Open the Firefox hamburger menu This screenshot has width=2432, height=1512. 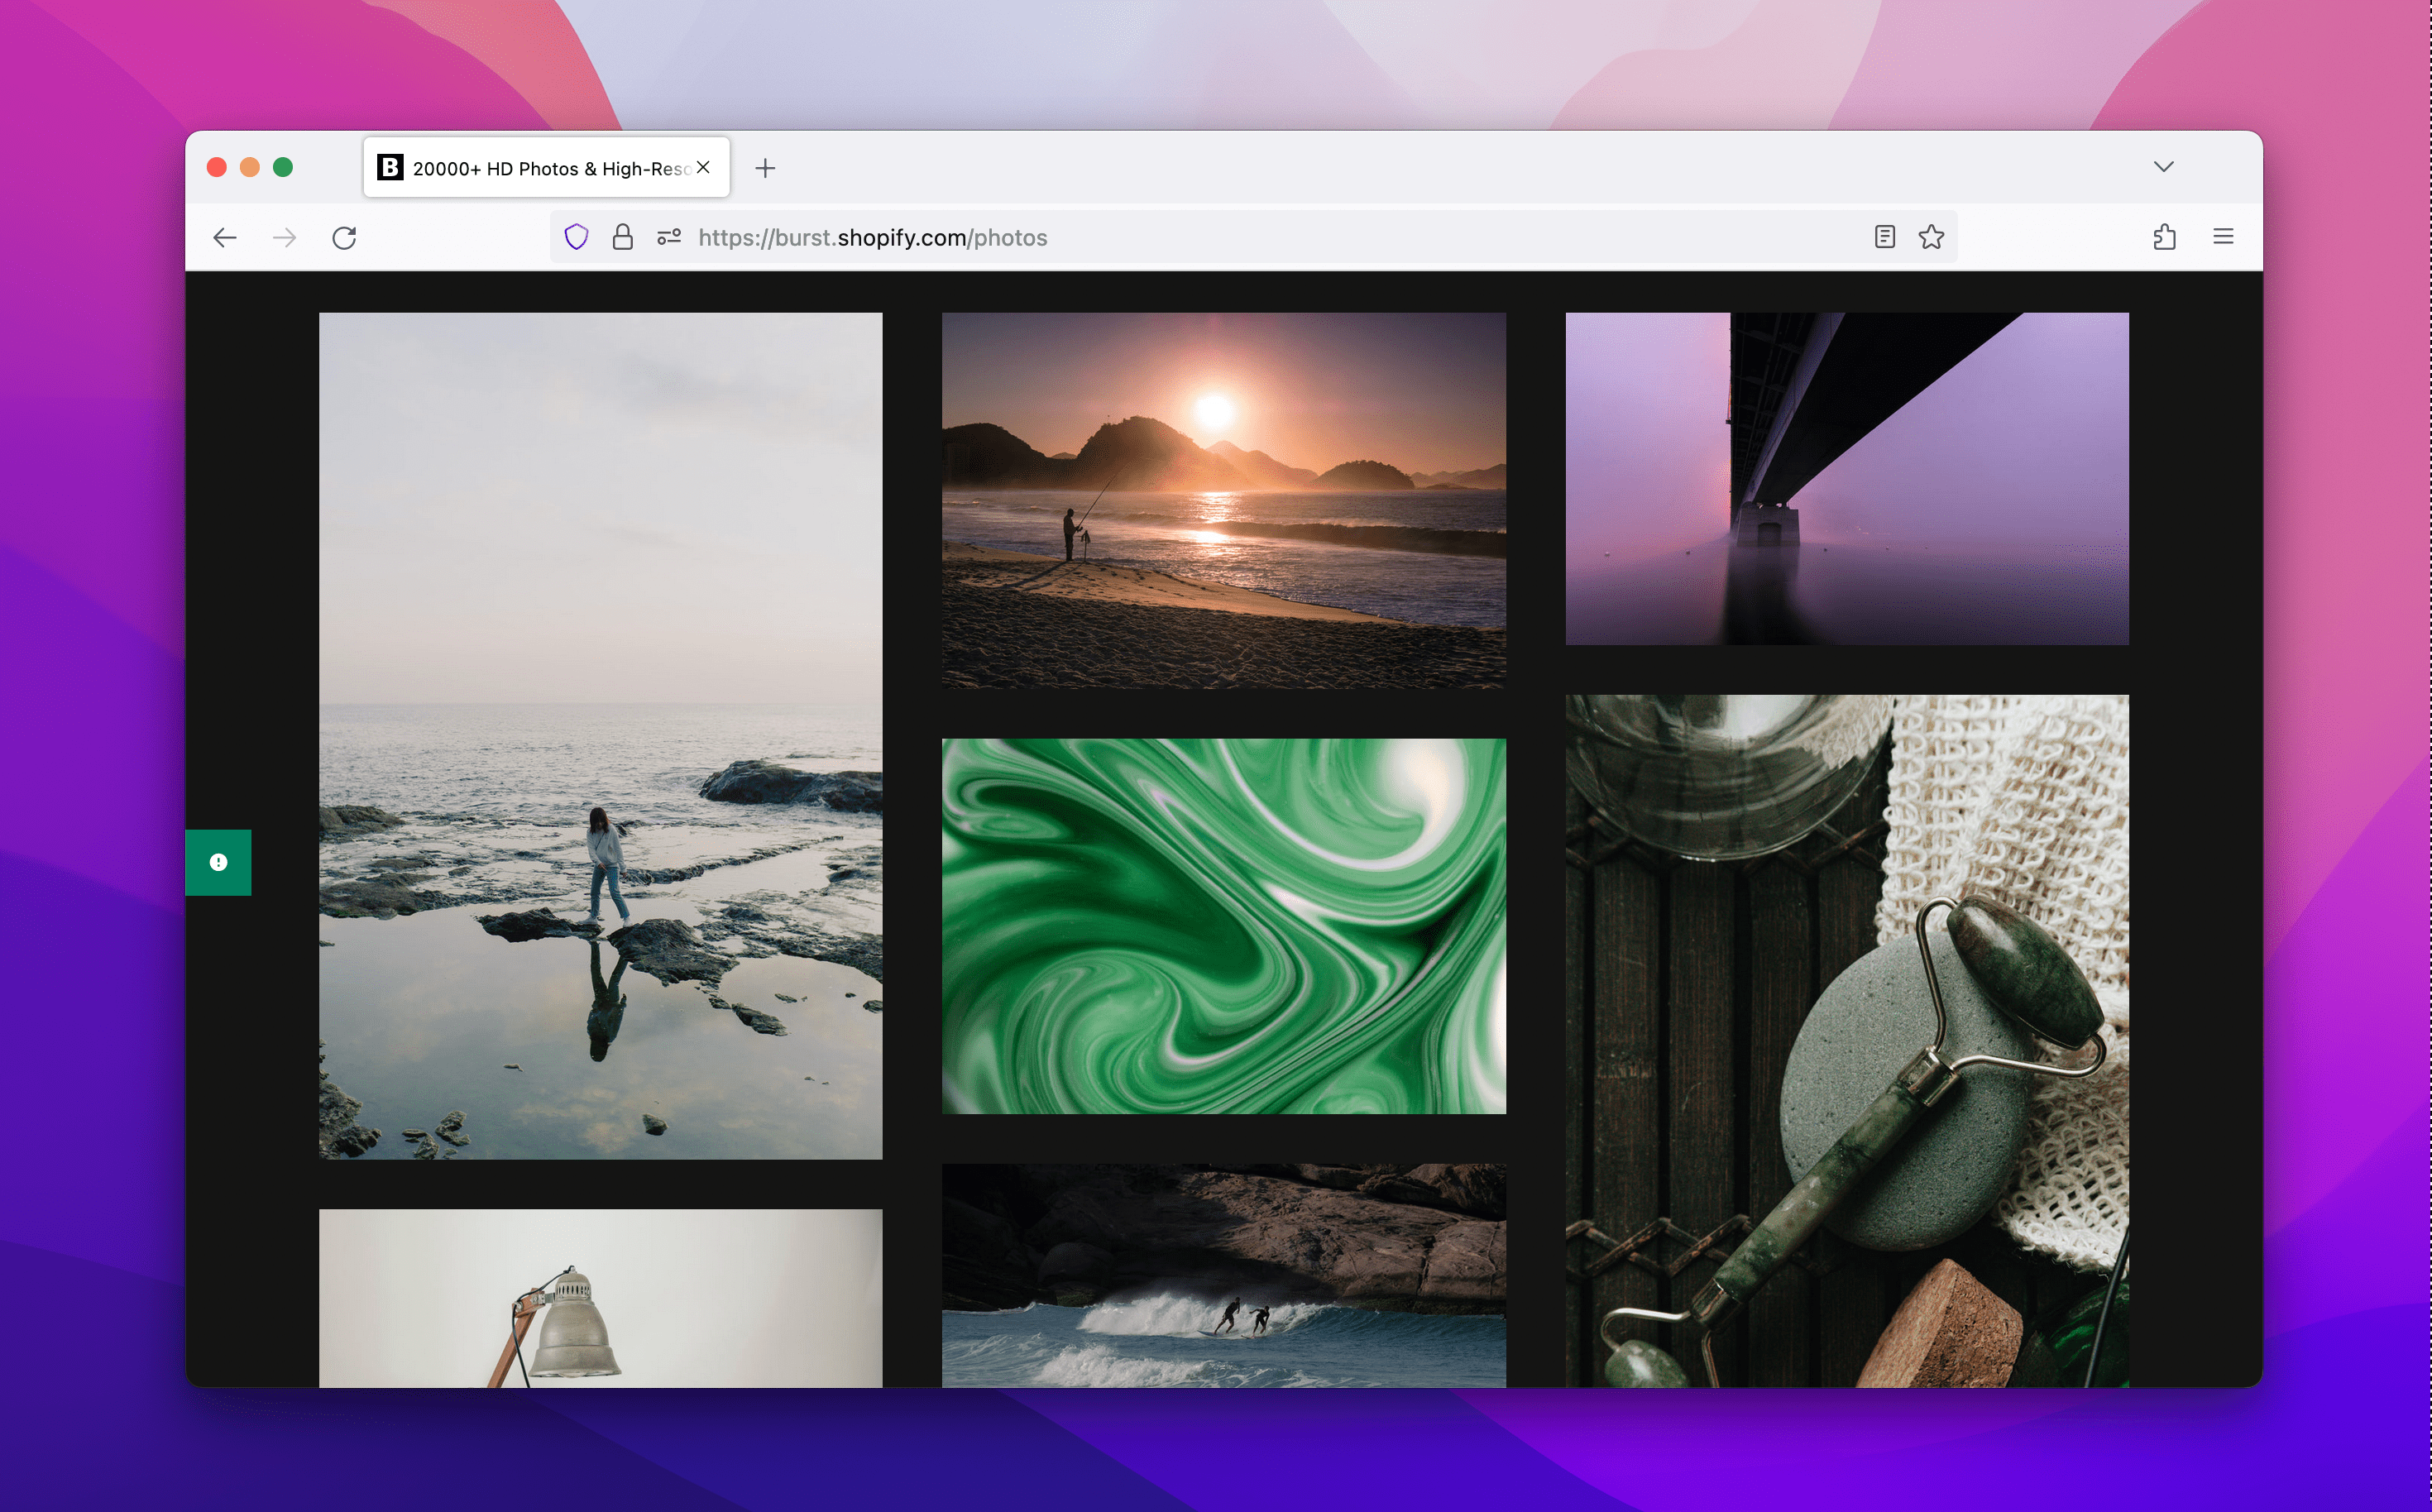pyautogui.click(x=2223, y=237)
